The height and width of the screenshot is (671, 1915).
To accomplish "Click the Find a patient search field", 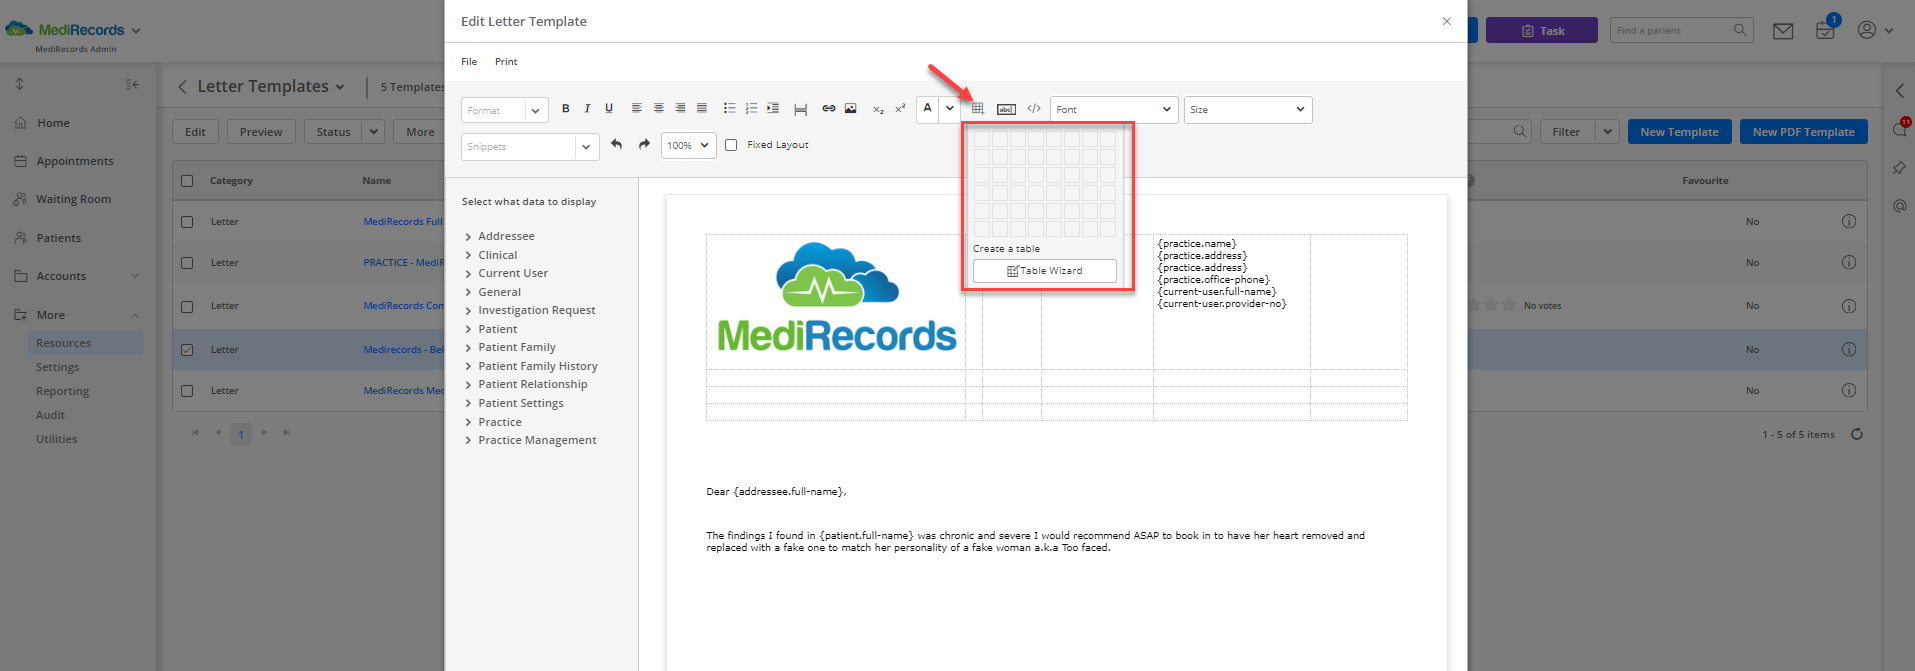I will pos(1682,31).
